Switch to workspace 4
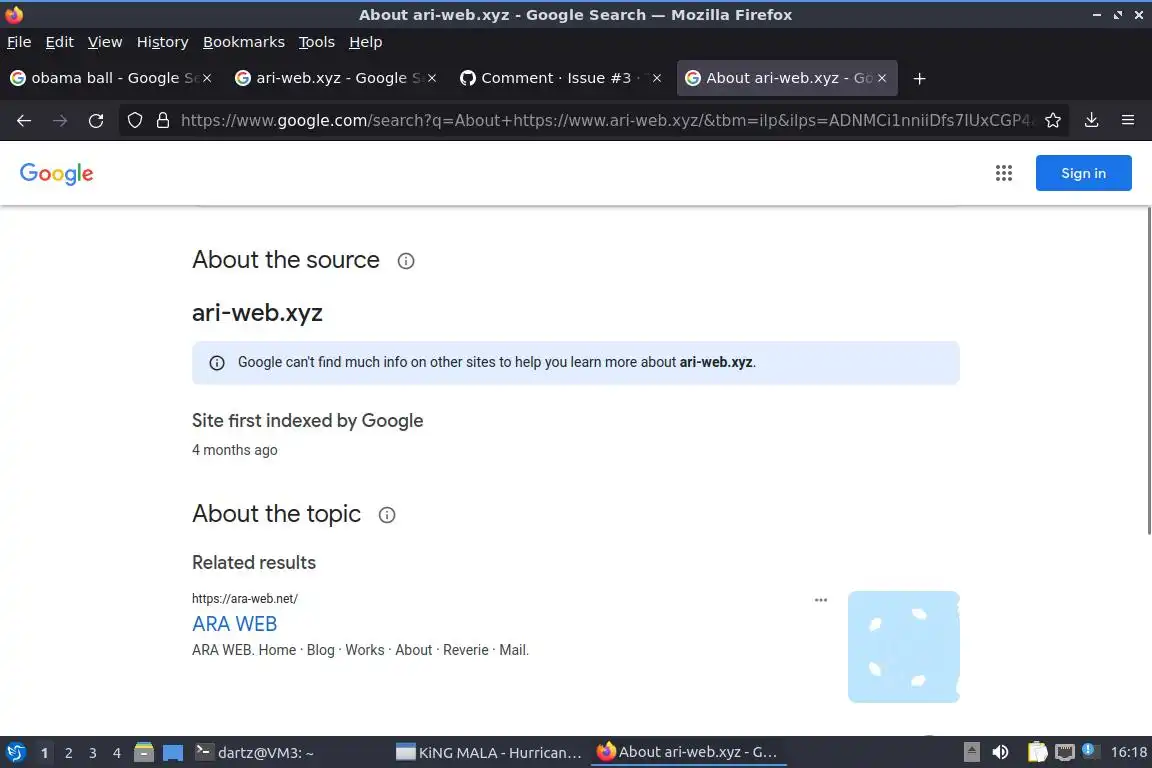The image size is (1152, 768). [x=117, y=753]
